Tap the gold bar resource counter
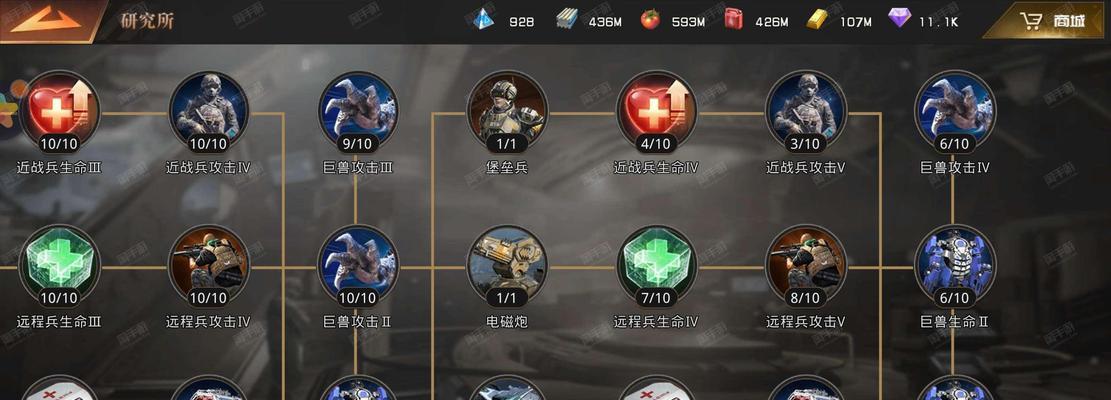The height and width of the screenshot is (400, 1111). pos(839,21)
